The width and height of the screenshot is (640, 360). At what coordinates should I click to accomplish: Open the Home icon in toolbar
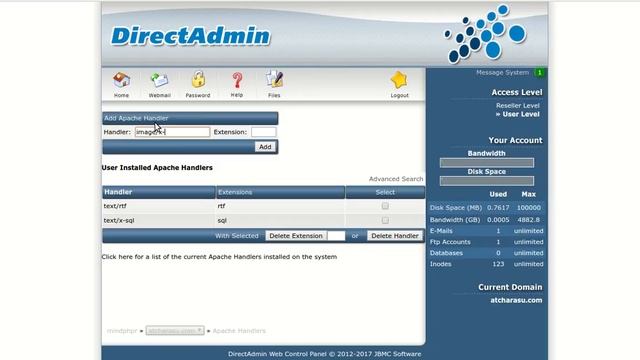[121, 80]
